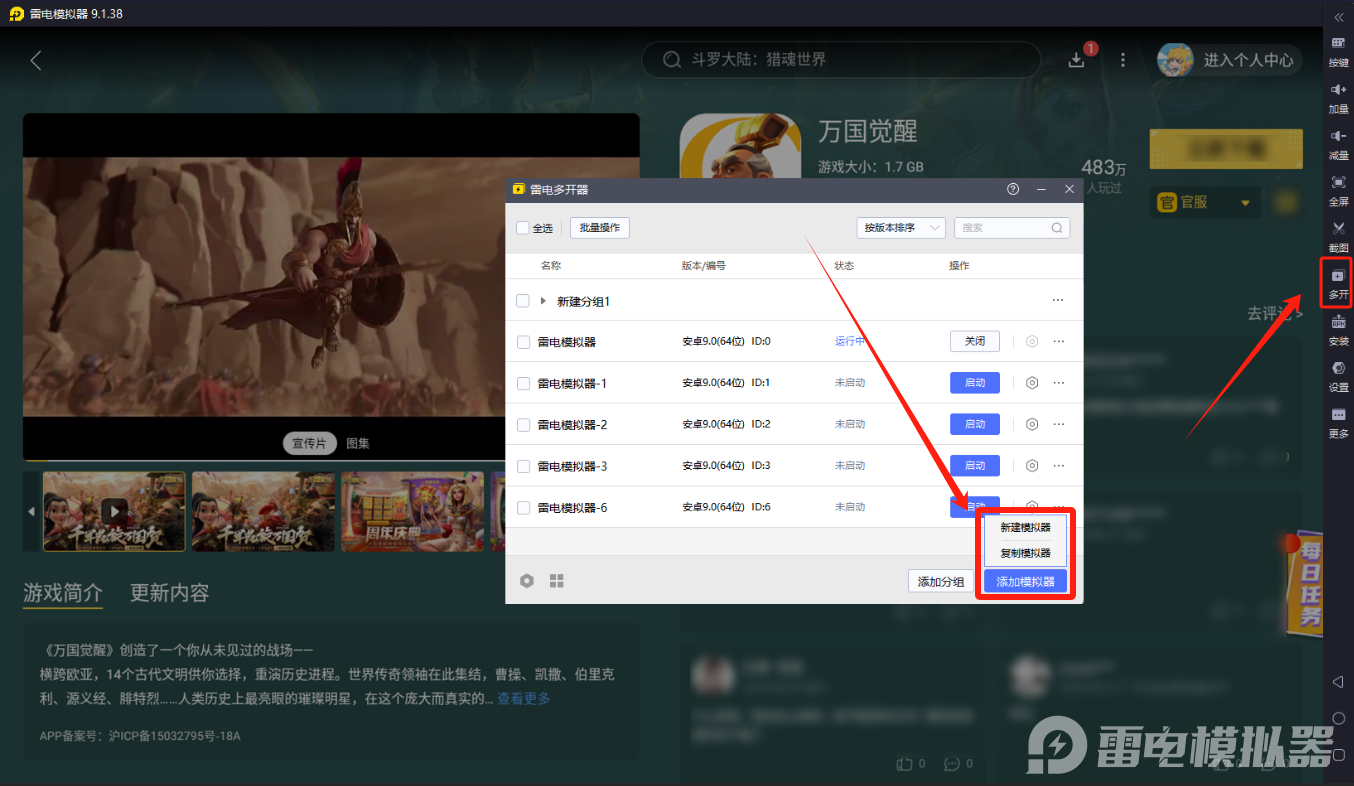Screen dimensions: 1354x786
Task: Select the checkbox next to 新建分组1
Action: 522,300
